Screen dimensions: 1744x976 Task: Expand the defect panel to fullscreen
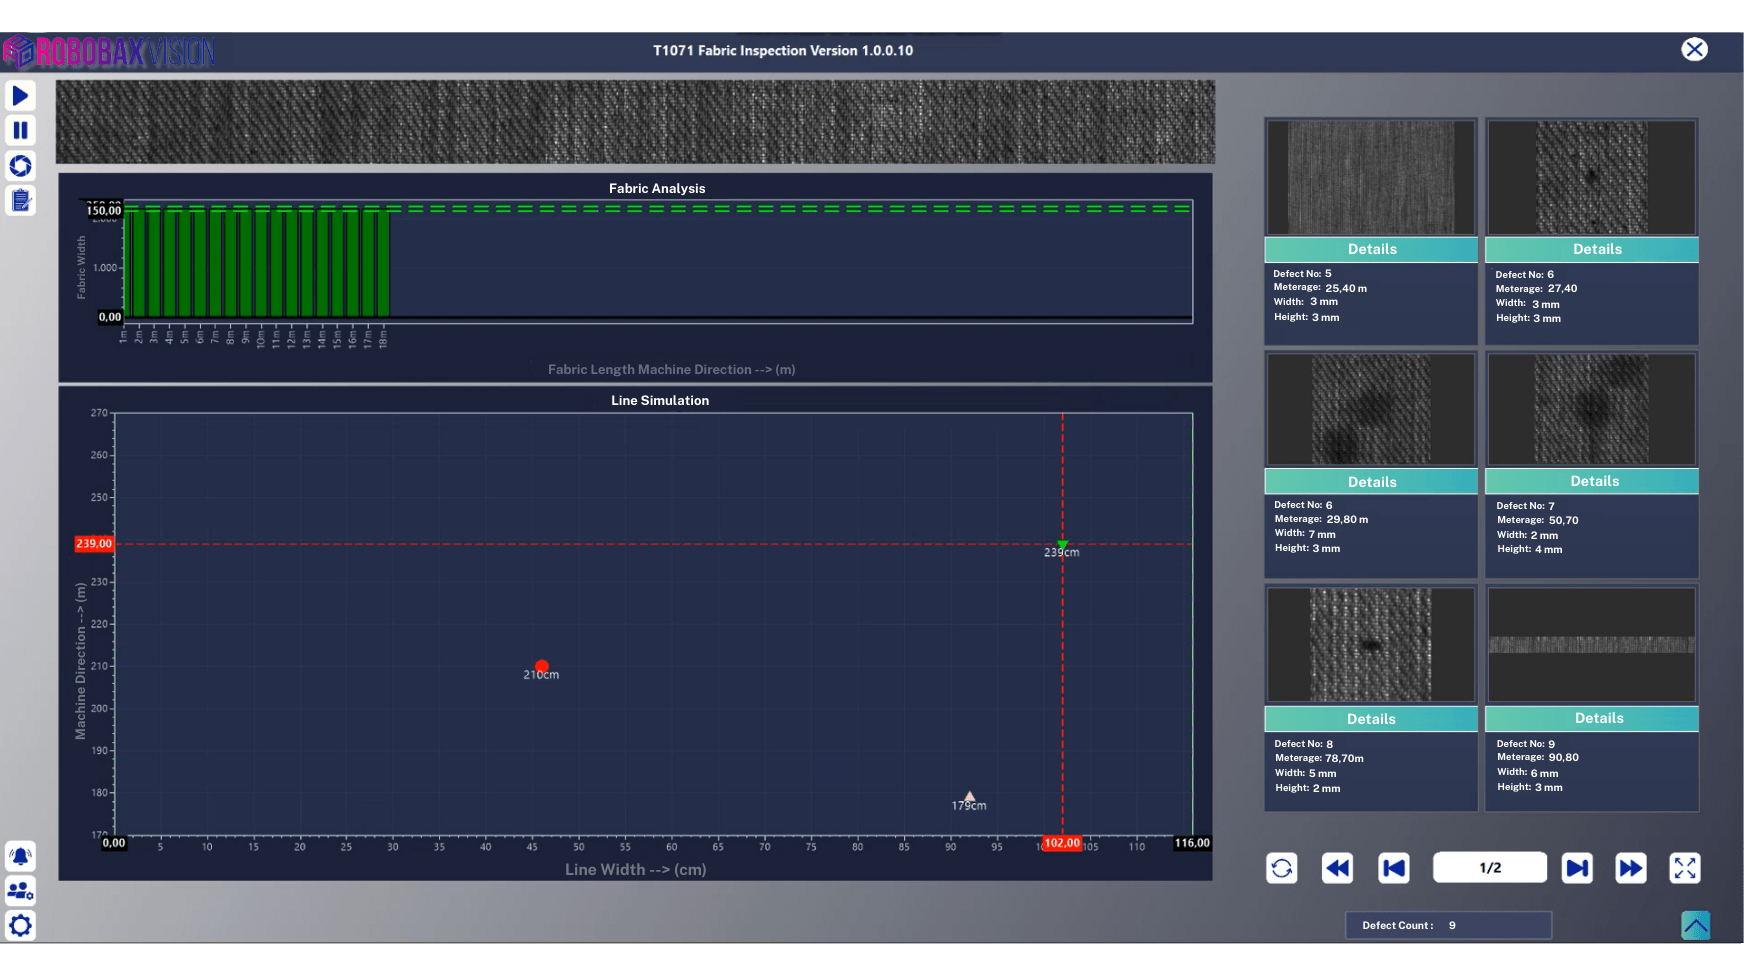(x=1685, y=868)
